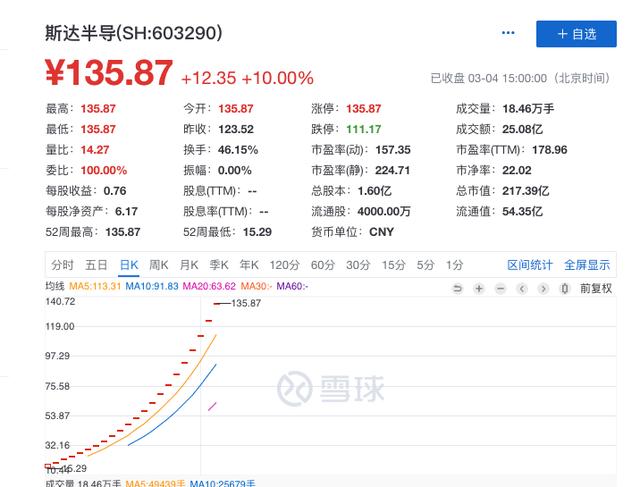Click the 量比 value 14.27
This screenshot has height=487, width=640.
95,150
